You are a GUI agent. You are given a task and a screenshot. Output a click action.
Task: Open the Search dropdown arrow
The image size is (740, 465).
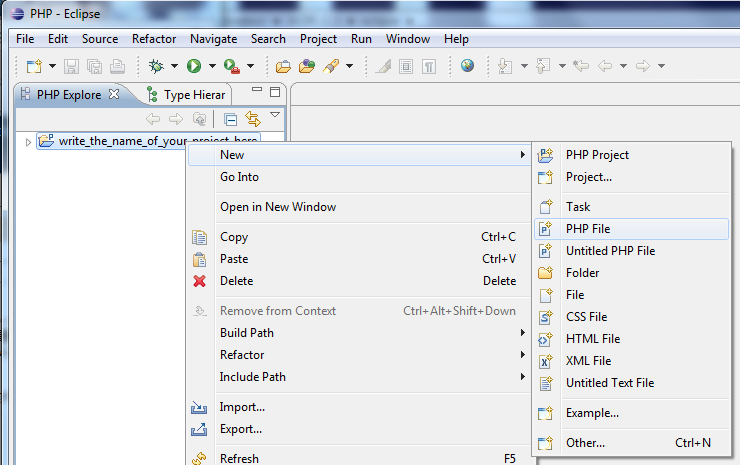[349, 66]
